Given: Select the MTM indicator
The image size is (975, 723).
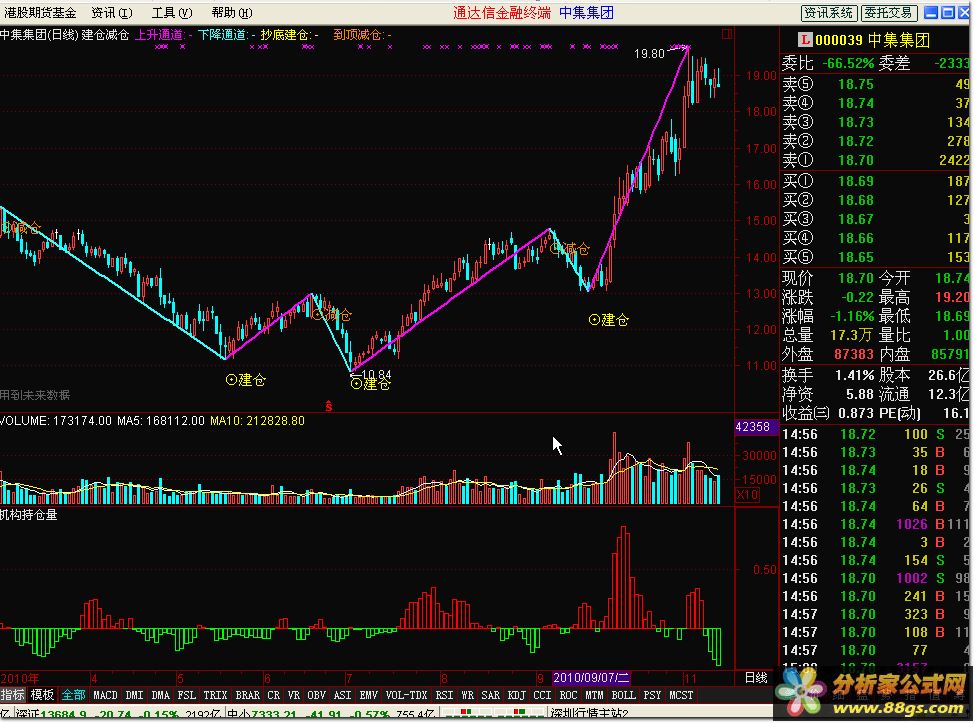Looking at the screenshot, I should tap(594, 695).
